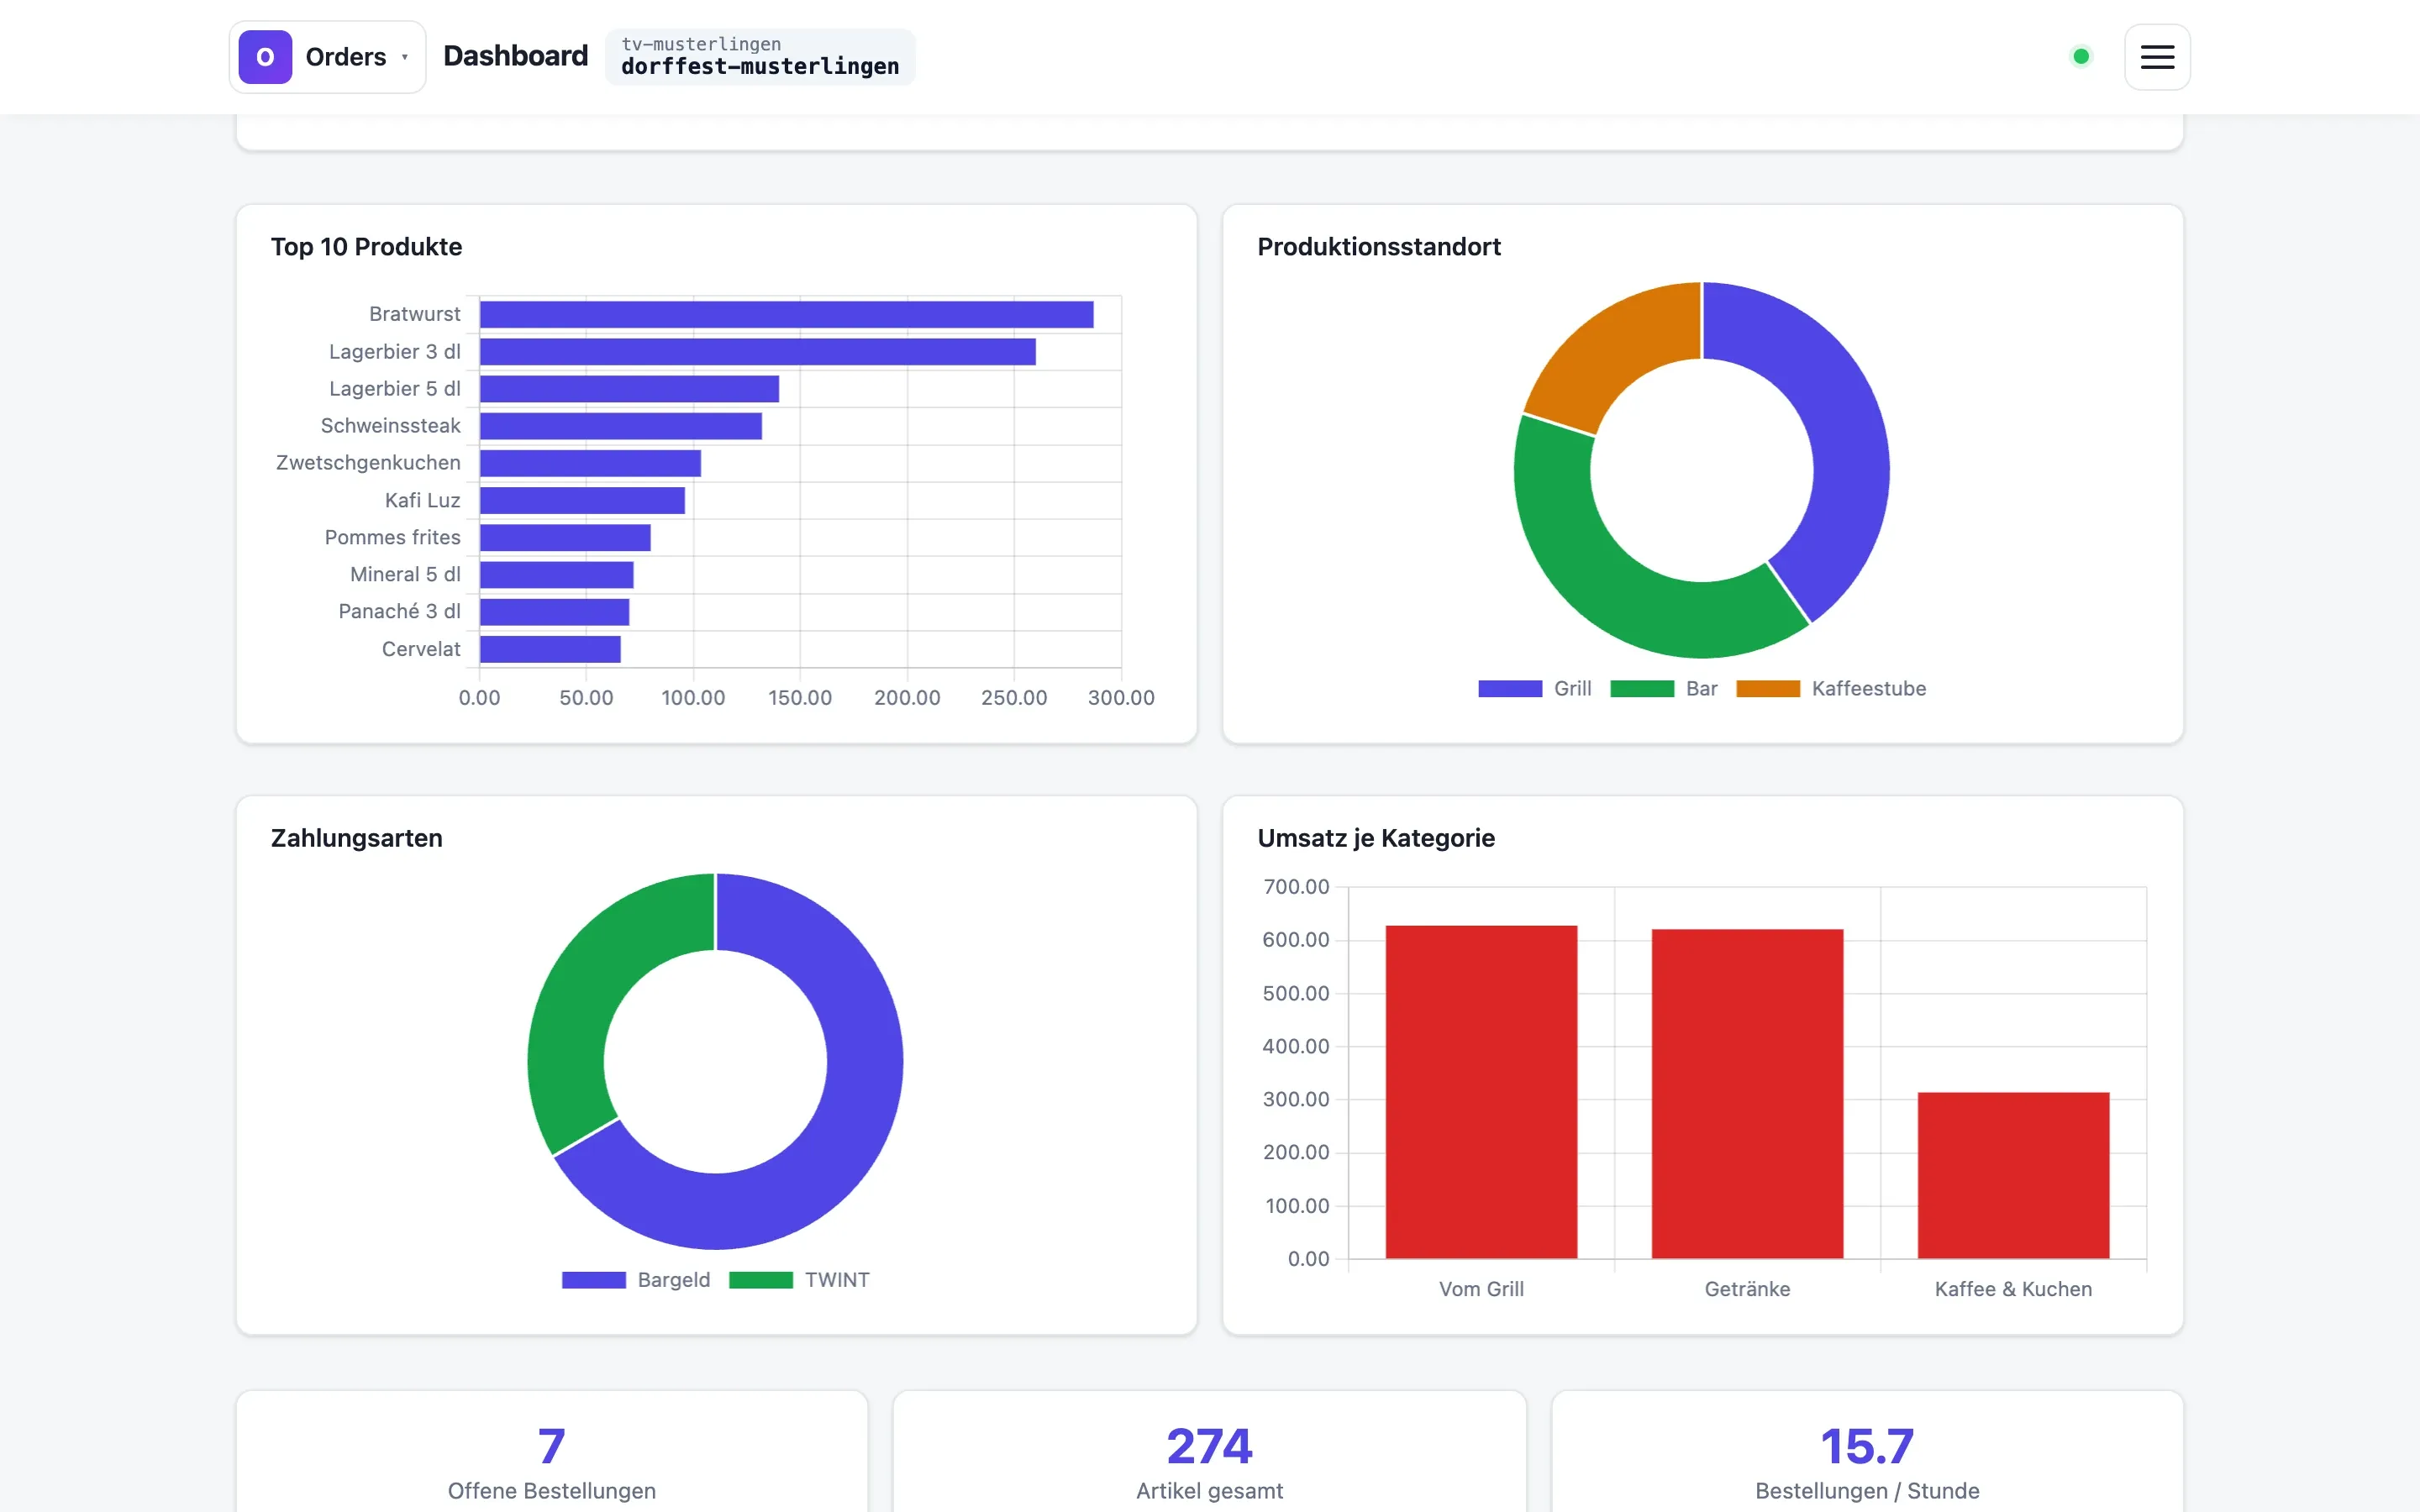This screenshot has height=1512, width=2420.
Task: Click the Kaffee & Kuchen revenue bar
Action: click(x=2013, y=1175)
